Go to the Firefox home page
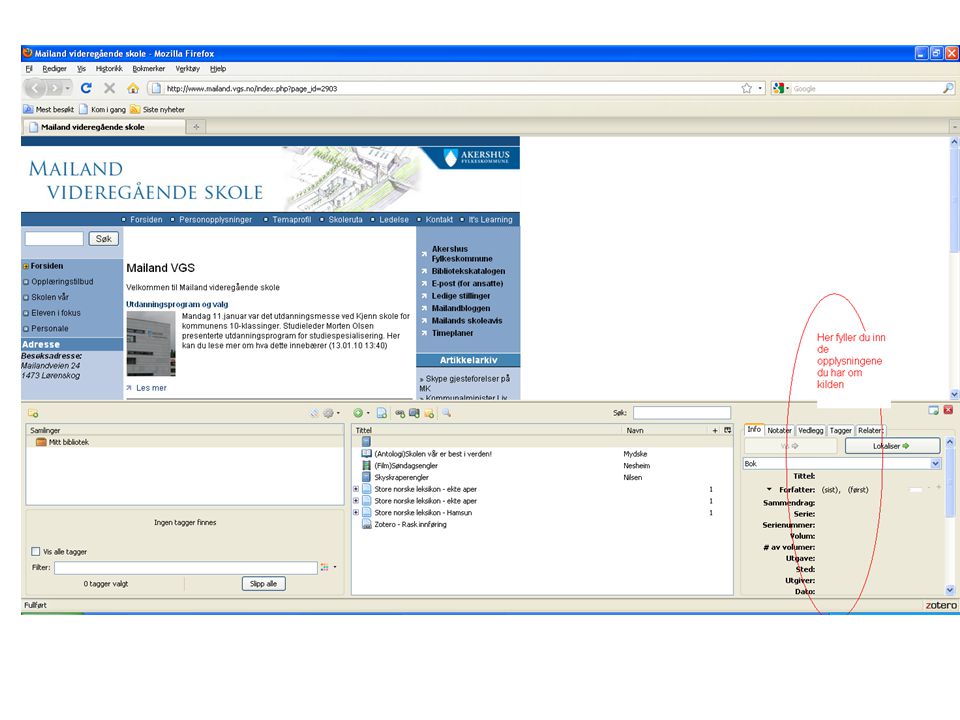 (x=133, y=88)
